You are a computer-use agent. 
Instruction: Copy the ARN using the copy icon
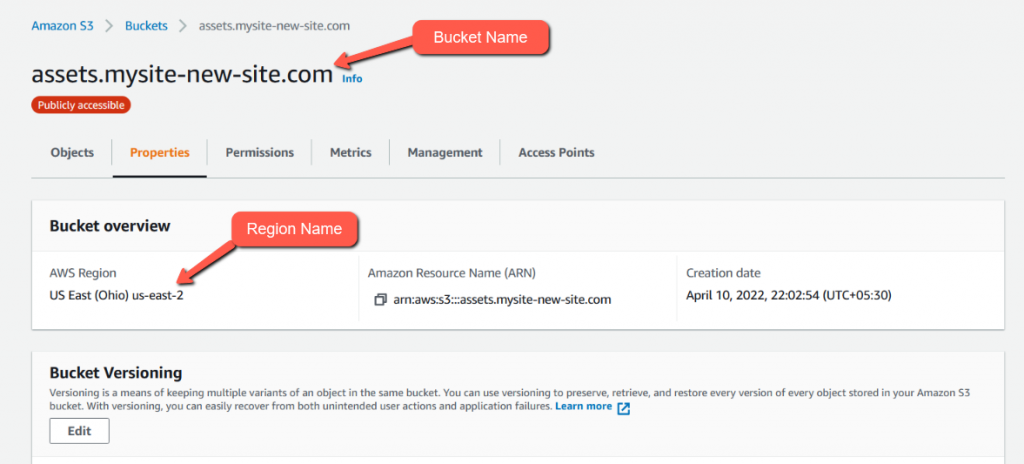point(380,300)
